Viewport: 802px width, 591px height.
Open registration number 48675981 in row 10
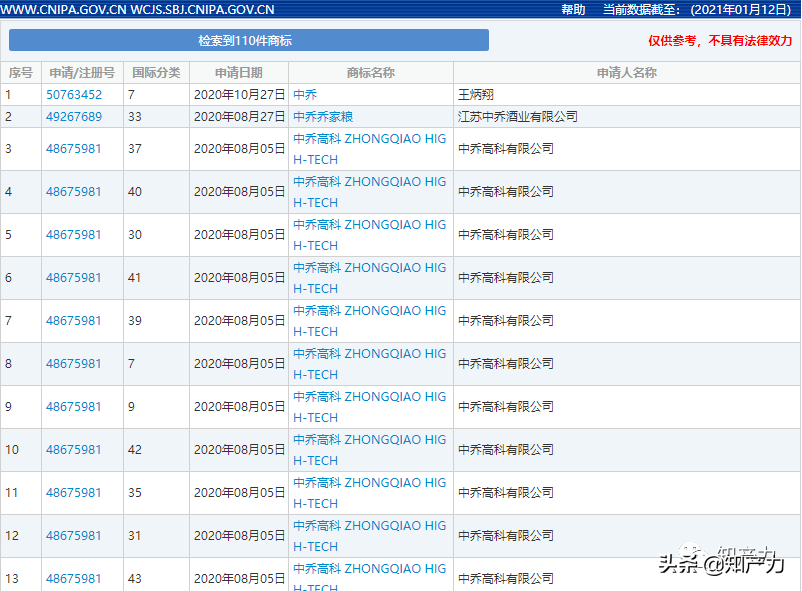click(74, 450)
